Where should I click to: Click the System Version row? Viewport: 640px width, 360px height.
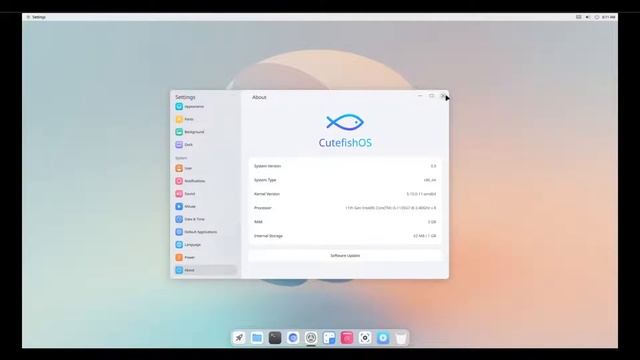point(345,166)
